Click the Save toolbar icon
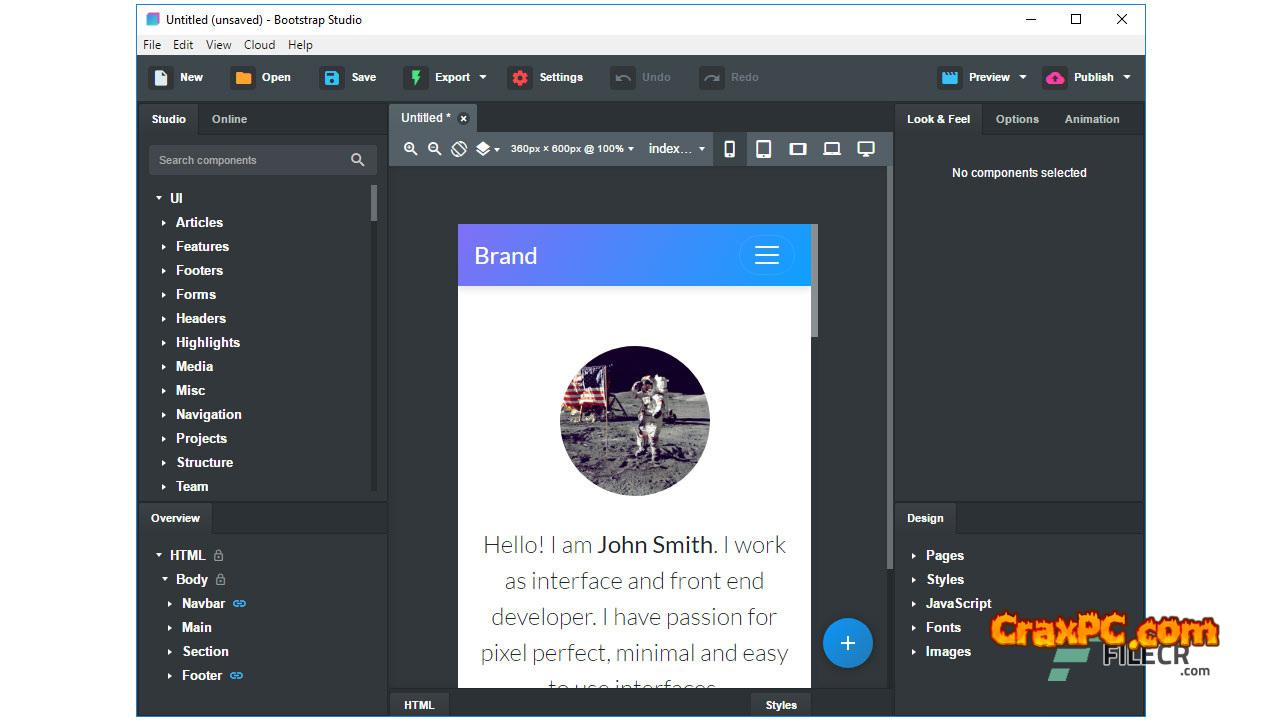Viewport: 1280px width, 720px height. tap(332, 78)
